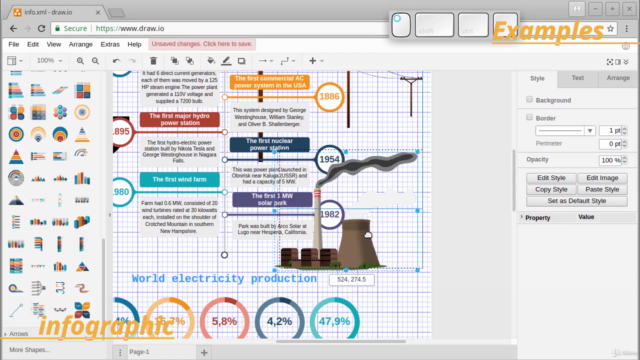Pick the concentric target circle shape

(16, 134)
